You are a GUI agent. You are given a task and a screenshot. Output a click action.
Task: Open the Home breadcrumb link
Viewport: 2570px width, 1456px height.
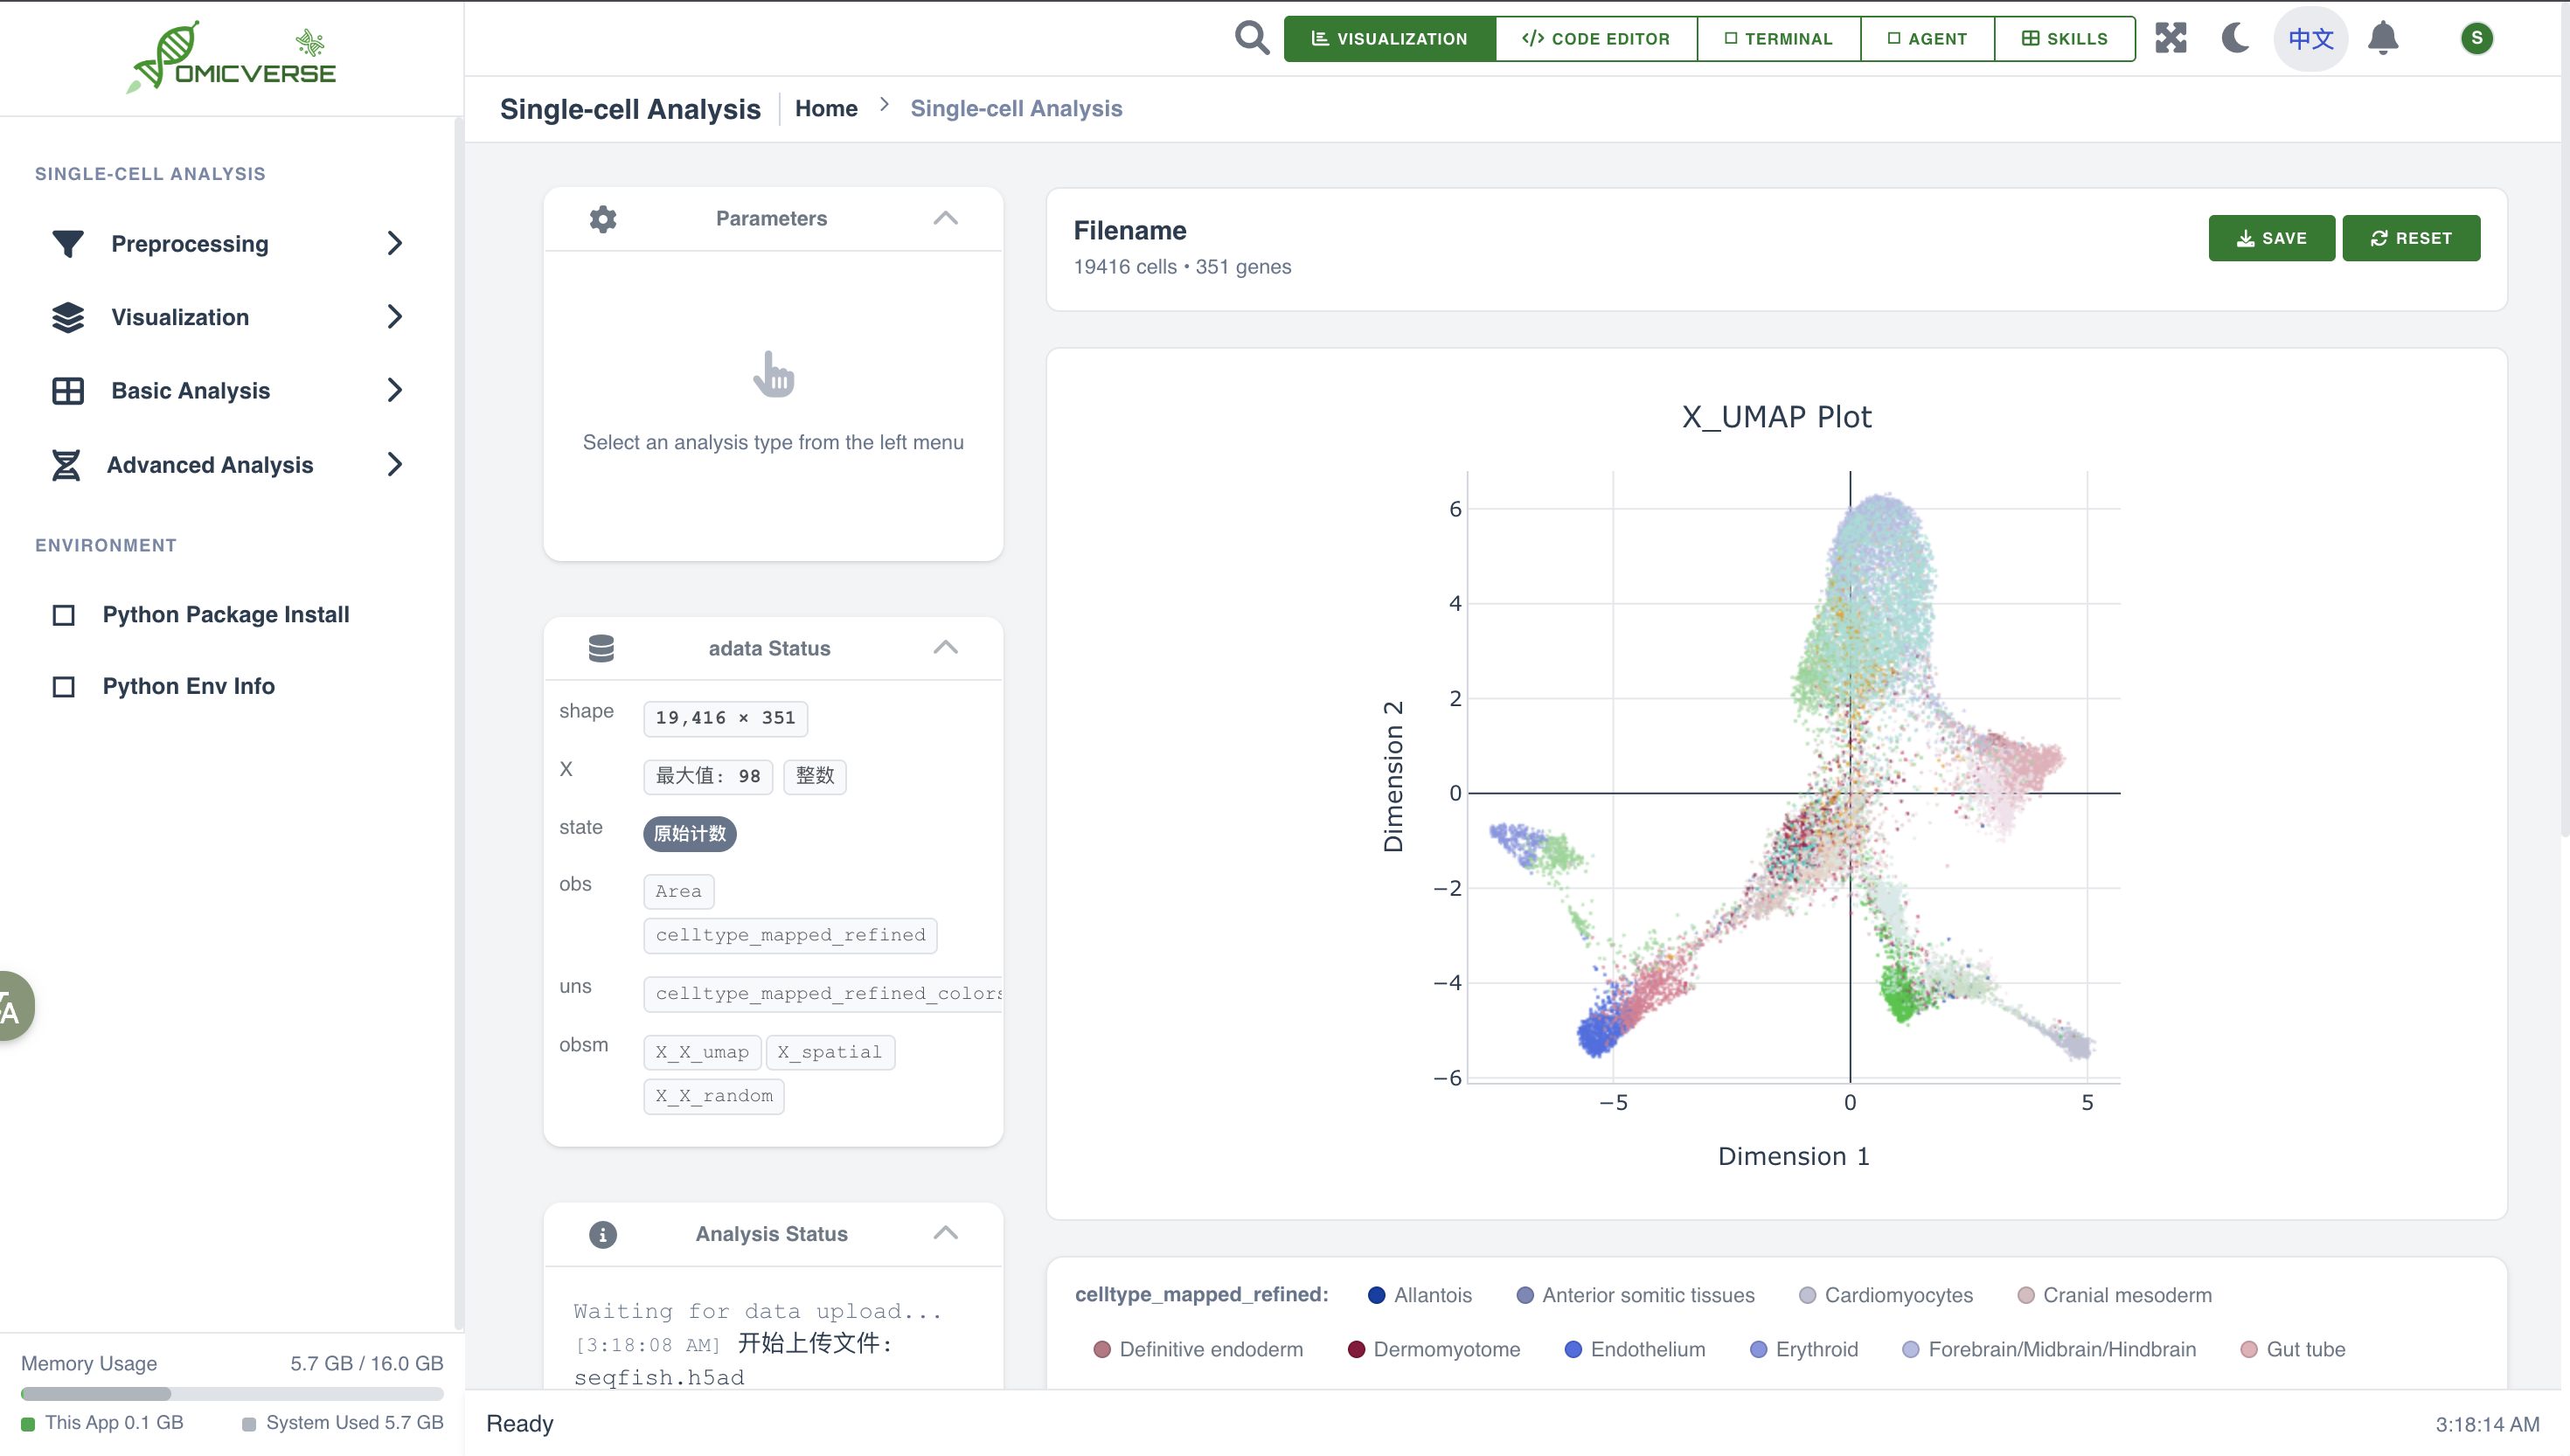pyautogui.click(x=826, y=108)
